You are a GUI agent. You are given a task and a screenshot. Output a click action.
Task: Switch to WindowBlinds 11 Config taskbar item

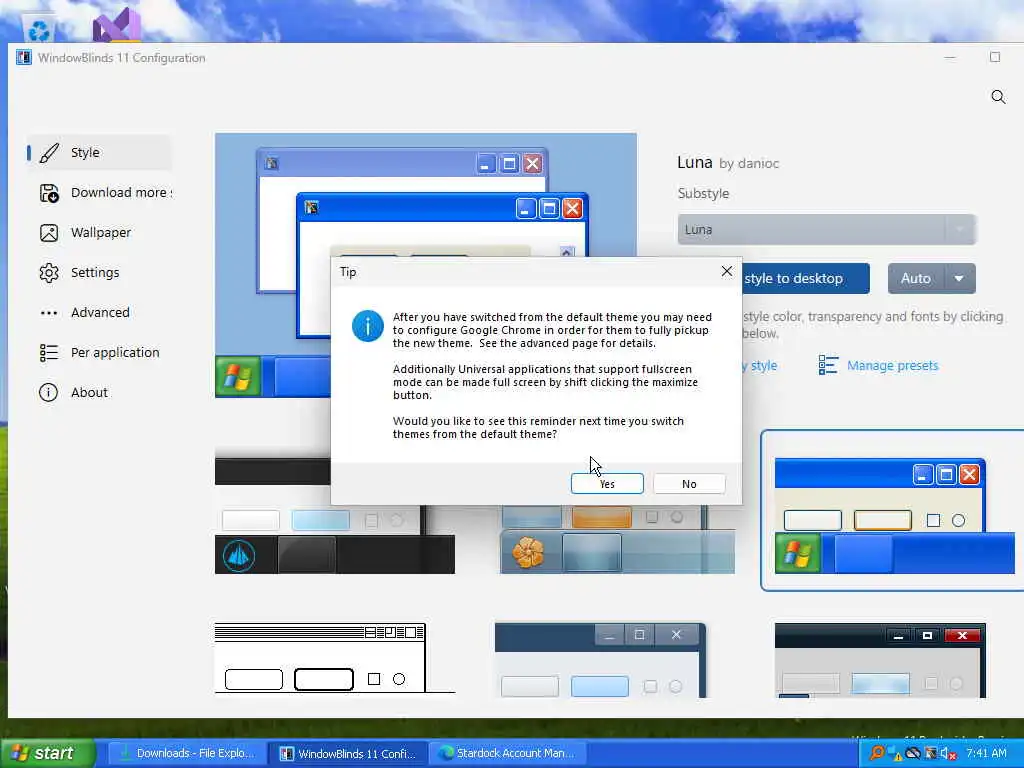pyautogui.click(x=349, y=754)
